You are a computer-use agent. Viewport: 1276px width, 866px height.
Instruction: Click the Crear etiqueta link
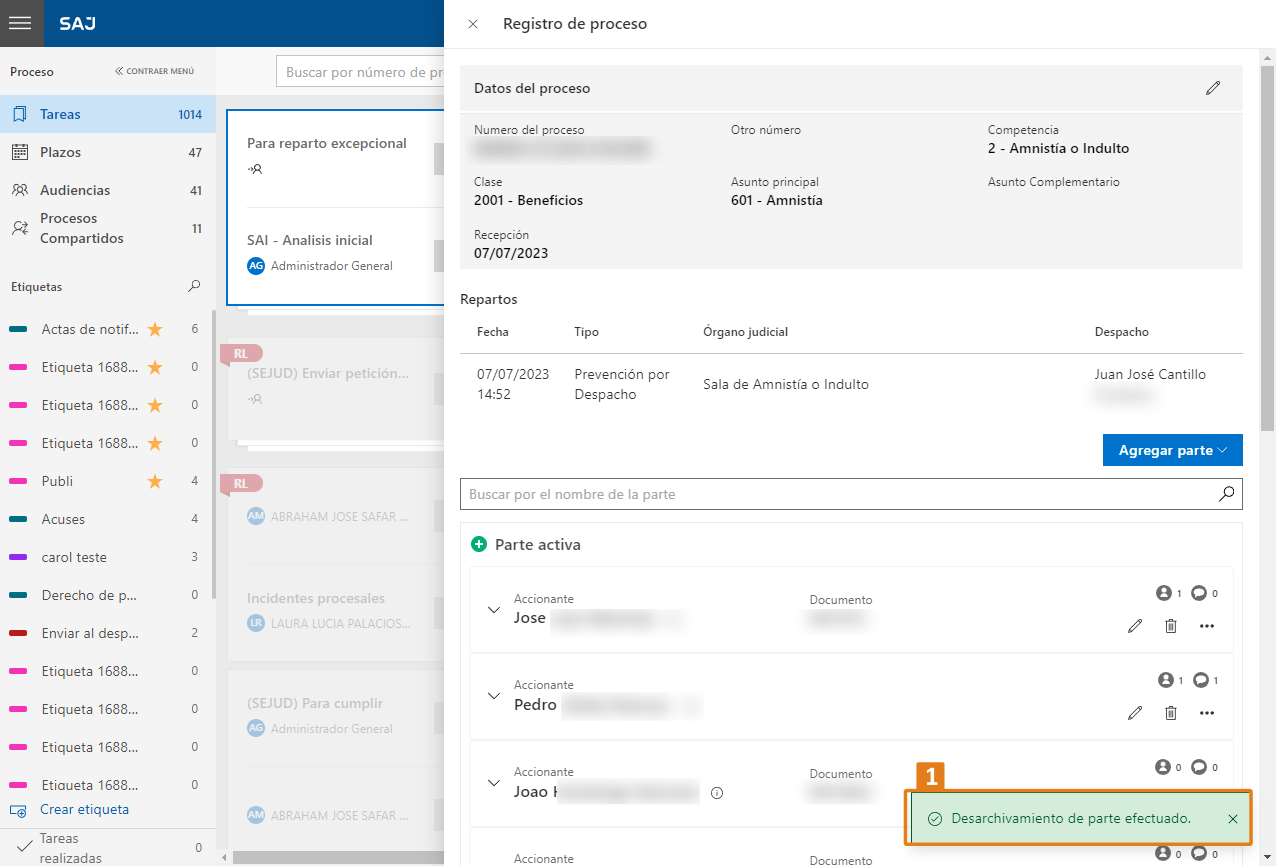[84, 809]
